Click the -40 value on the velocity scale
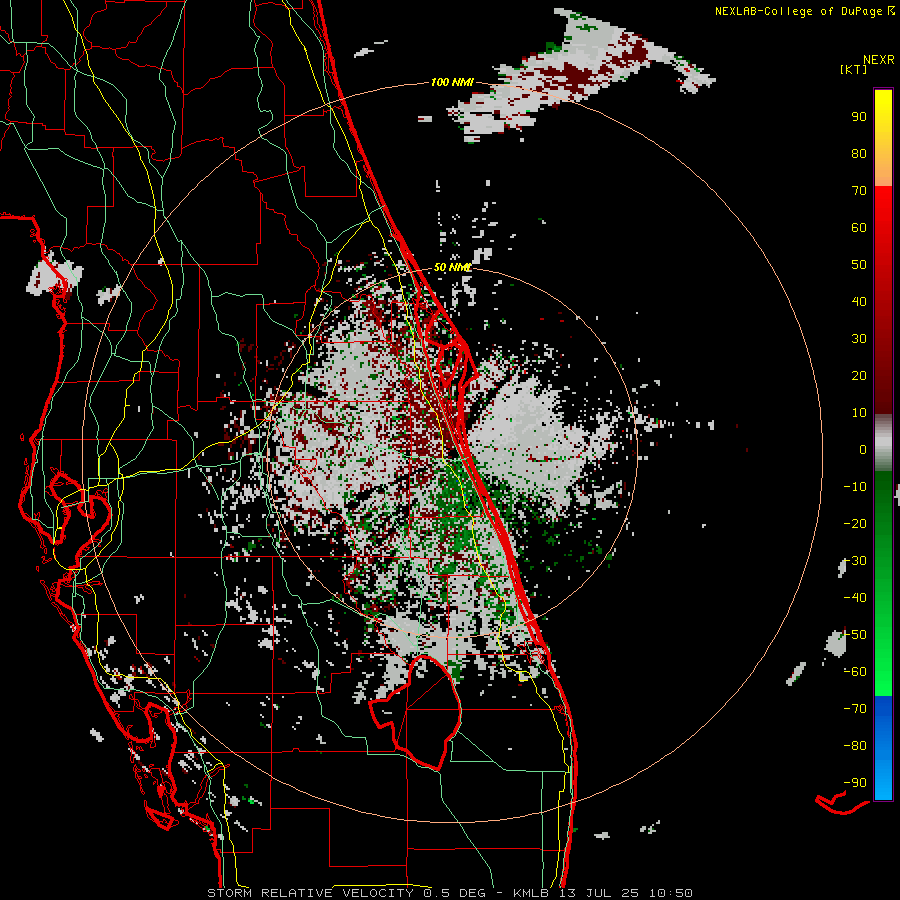The width and height of the screenshot is (900, 900). click(855, 598)
